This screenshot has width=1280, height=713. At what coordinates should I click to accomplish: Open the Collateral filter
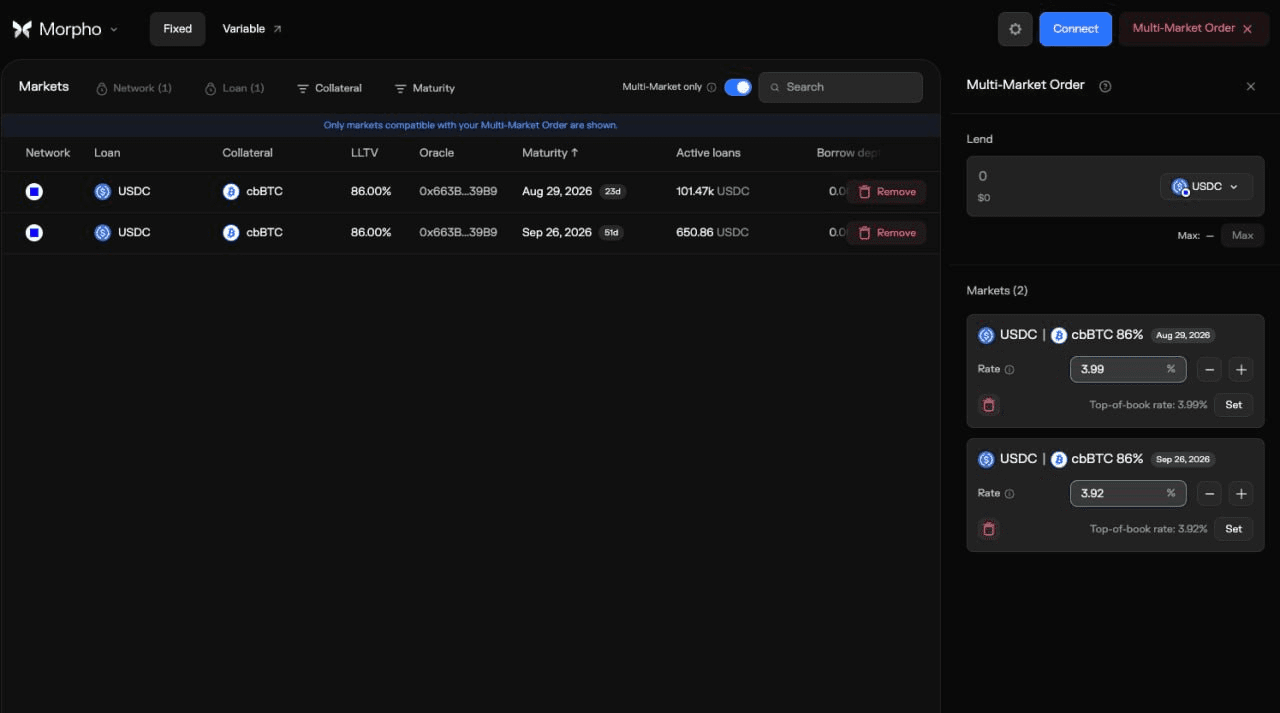click(x=330, y=88)
